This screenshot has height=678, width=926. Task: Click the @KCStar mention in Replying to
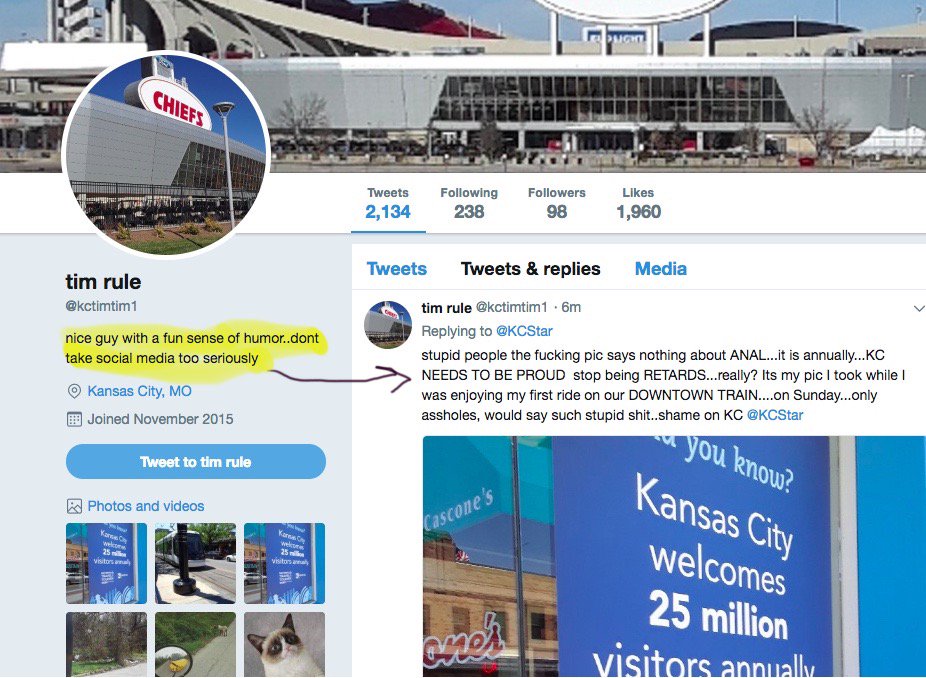[524, 331]
